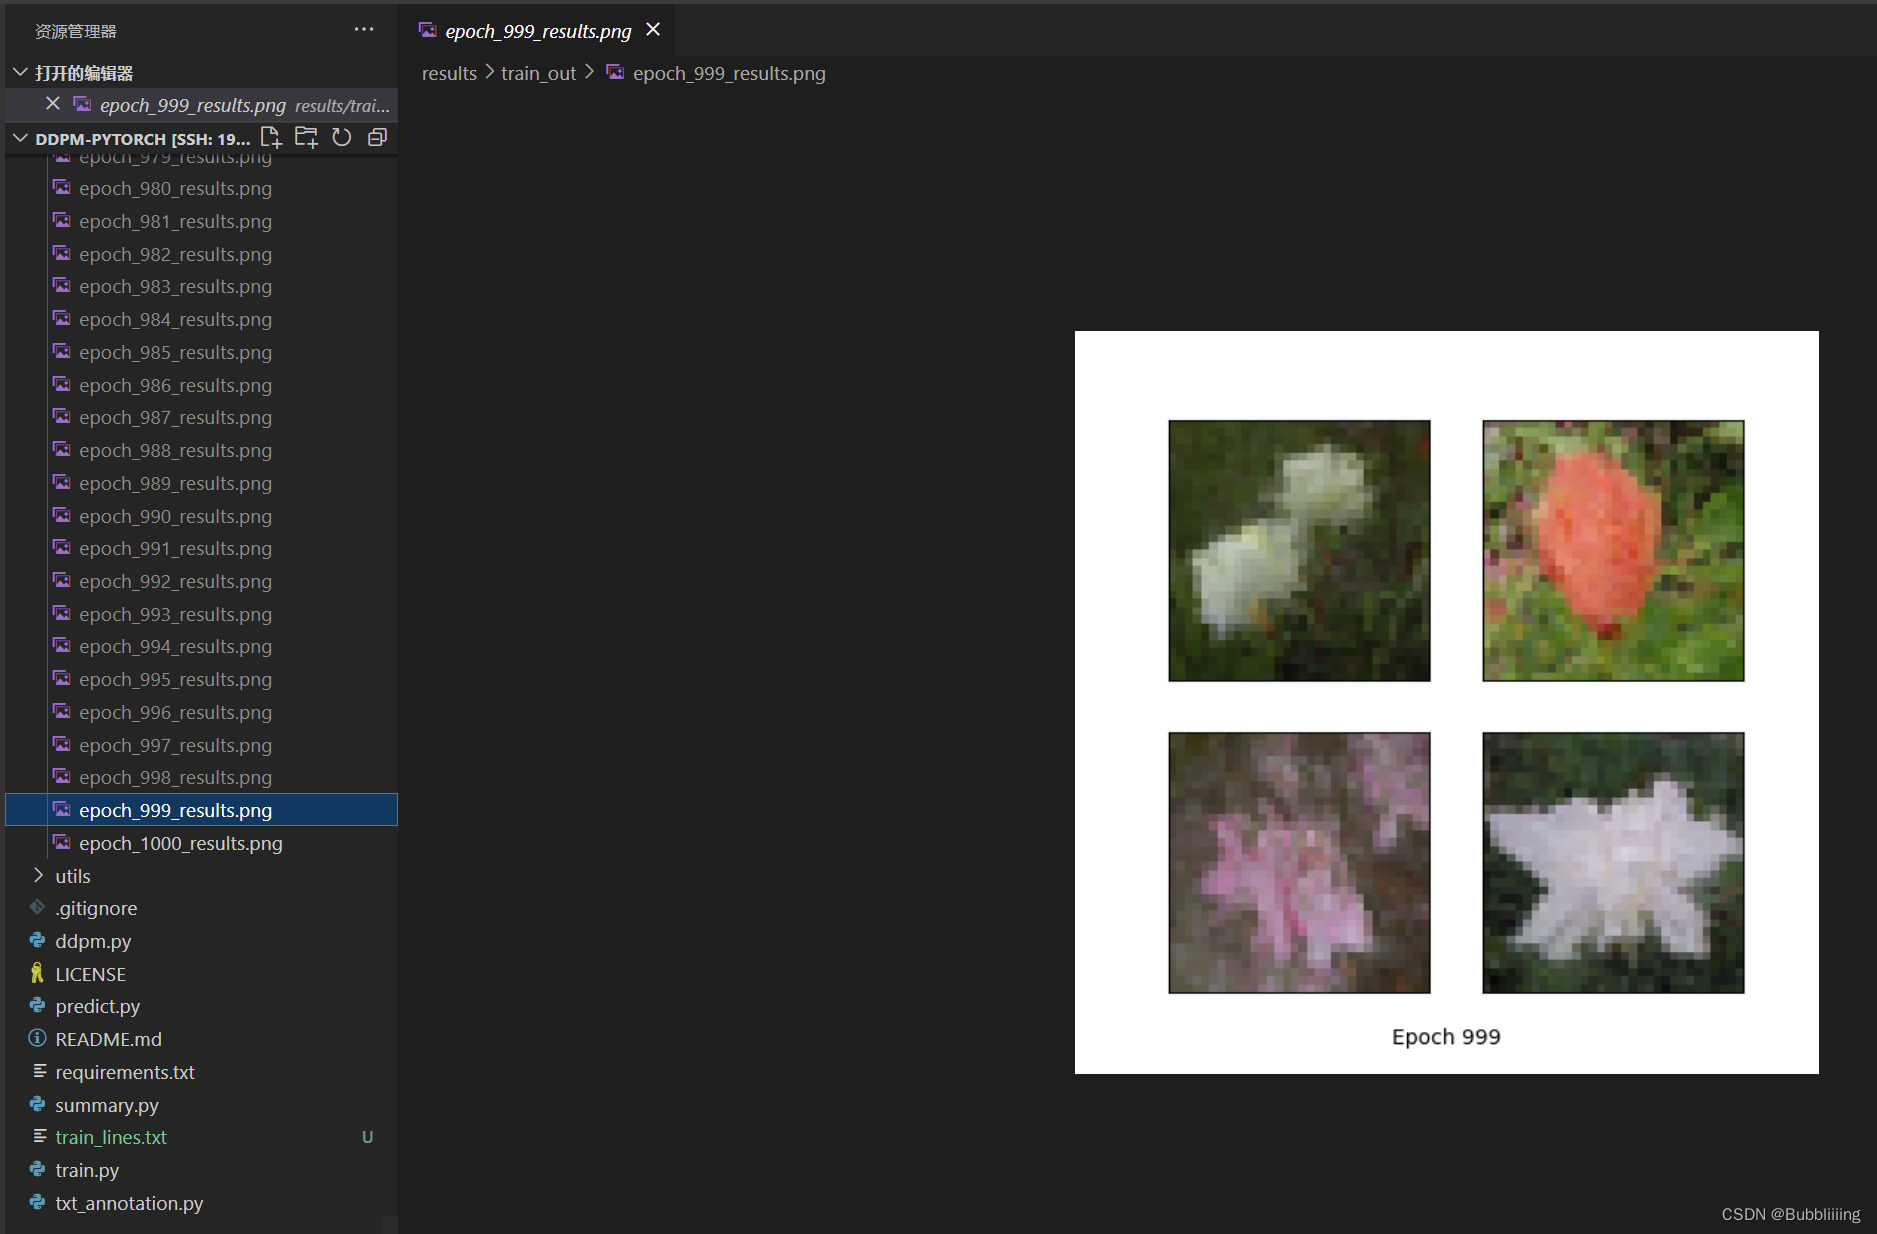1877x1234 pixels.
Task: Close epoch_999_results.png in open editors list
Action: (x=53, y=104)
